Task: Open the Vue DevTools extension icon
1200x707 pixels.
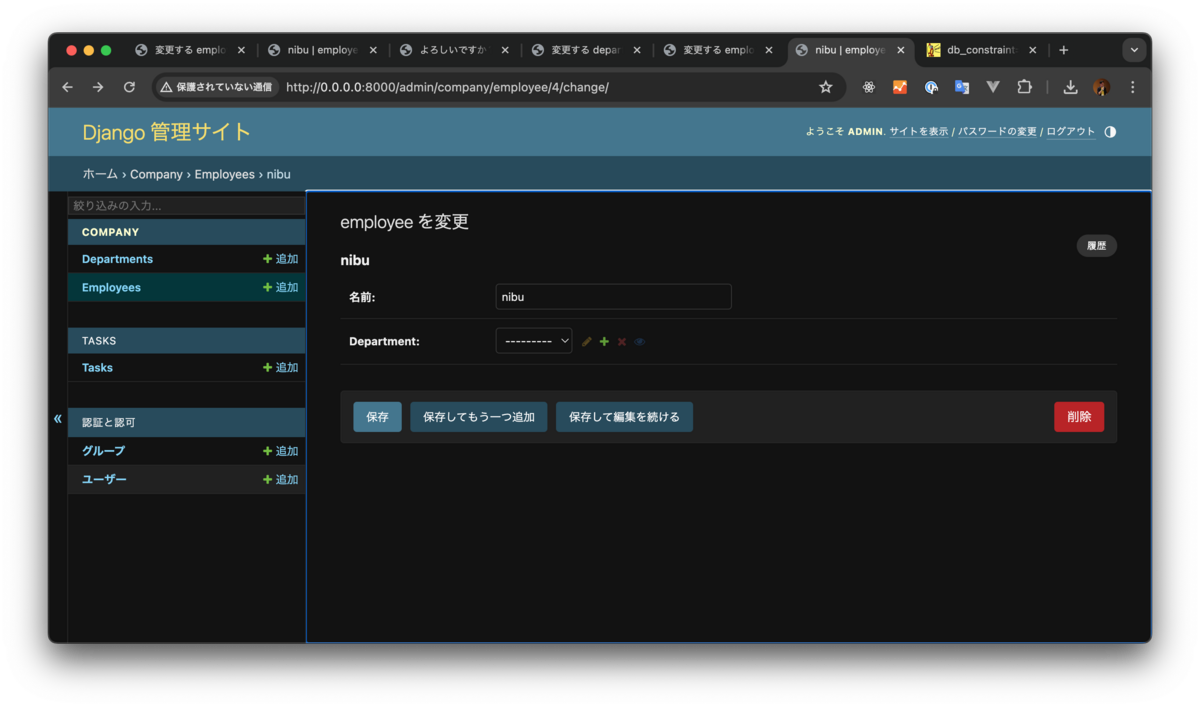Action: [992, 87]
